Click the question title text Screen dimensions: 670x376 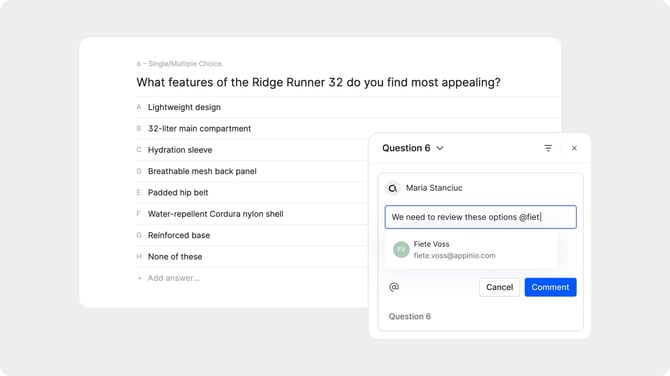pyautogui.click(x=318, y=82)
